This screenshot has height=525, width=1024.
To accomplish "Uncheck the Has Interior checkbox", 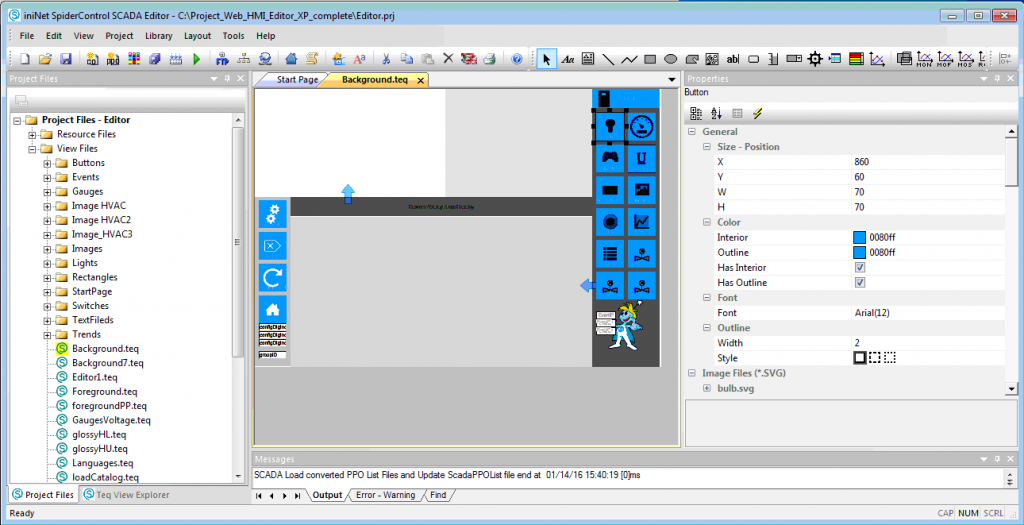I will [859, 268].
